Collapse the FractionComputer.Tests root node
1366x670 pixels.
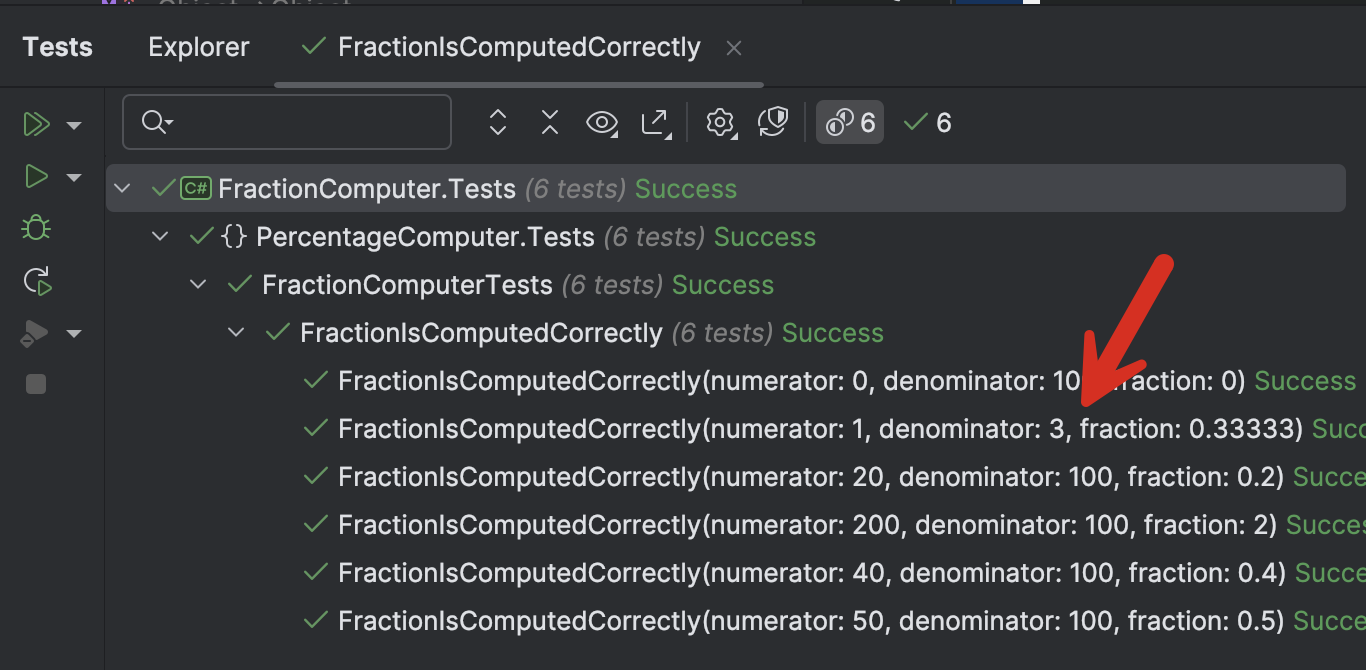pos(122,188)
